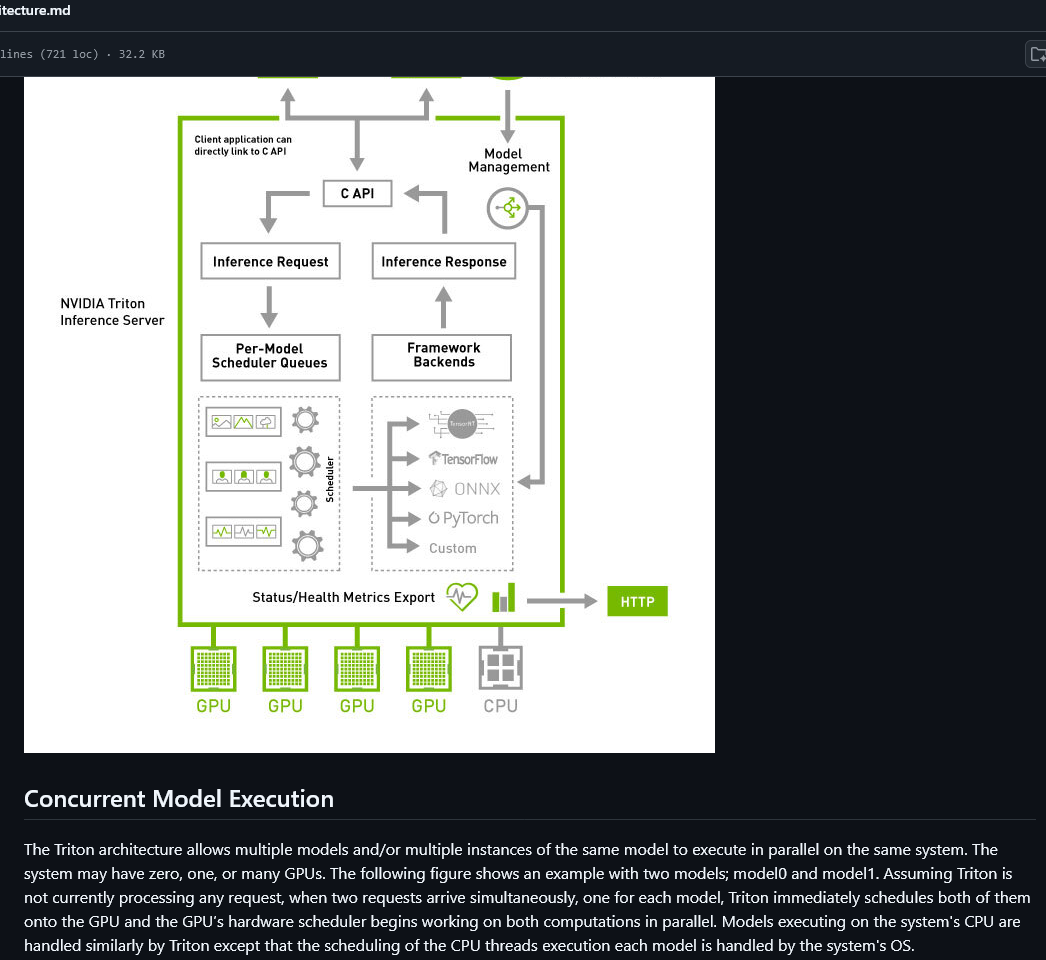The height and width of the screenshot is (960, 1046).
Task: Click the 'Concurrent Model Execution' heading
Action: point(179,799)
